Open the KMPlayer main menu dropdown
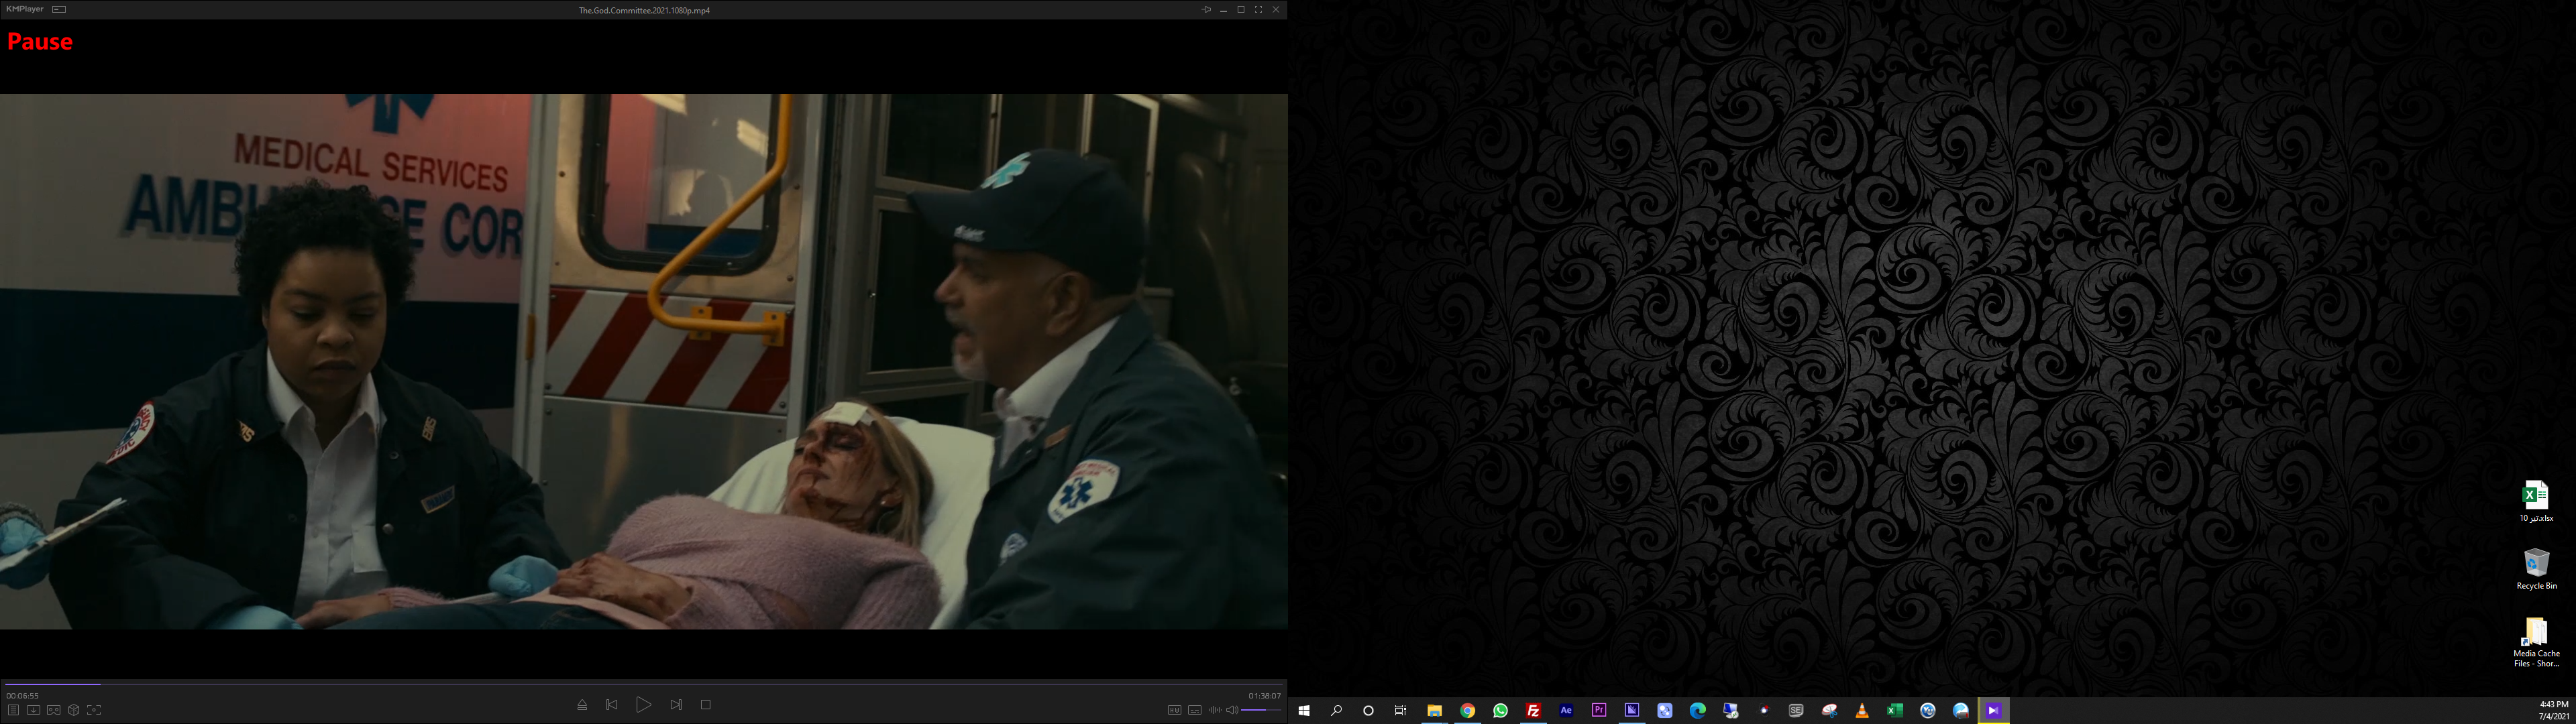Screen dimensions: 2576x724 pyautogui.click(x=25, y=9)
